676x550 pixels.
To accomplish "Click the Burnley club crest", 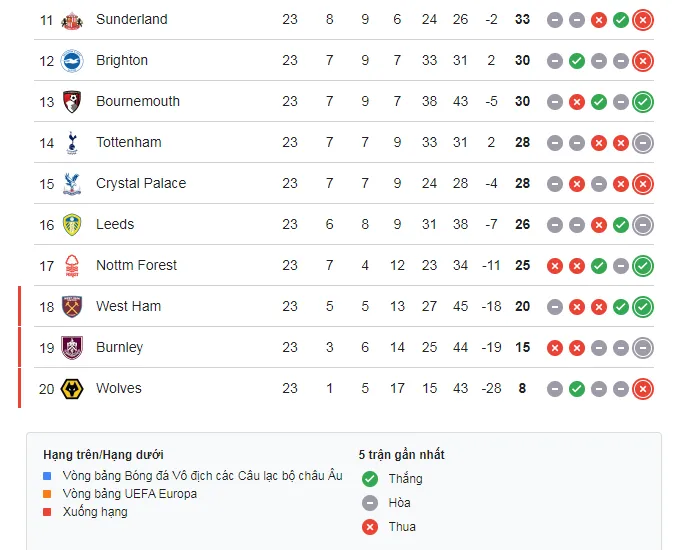I will (71, 348).
